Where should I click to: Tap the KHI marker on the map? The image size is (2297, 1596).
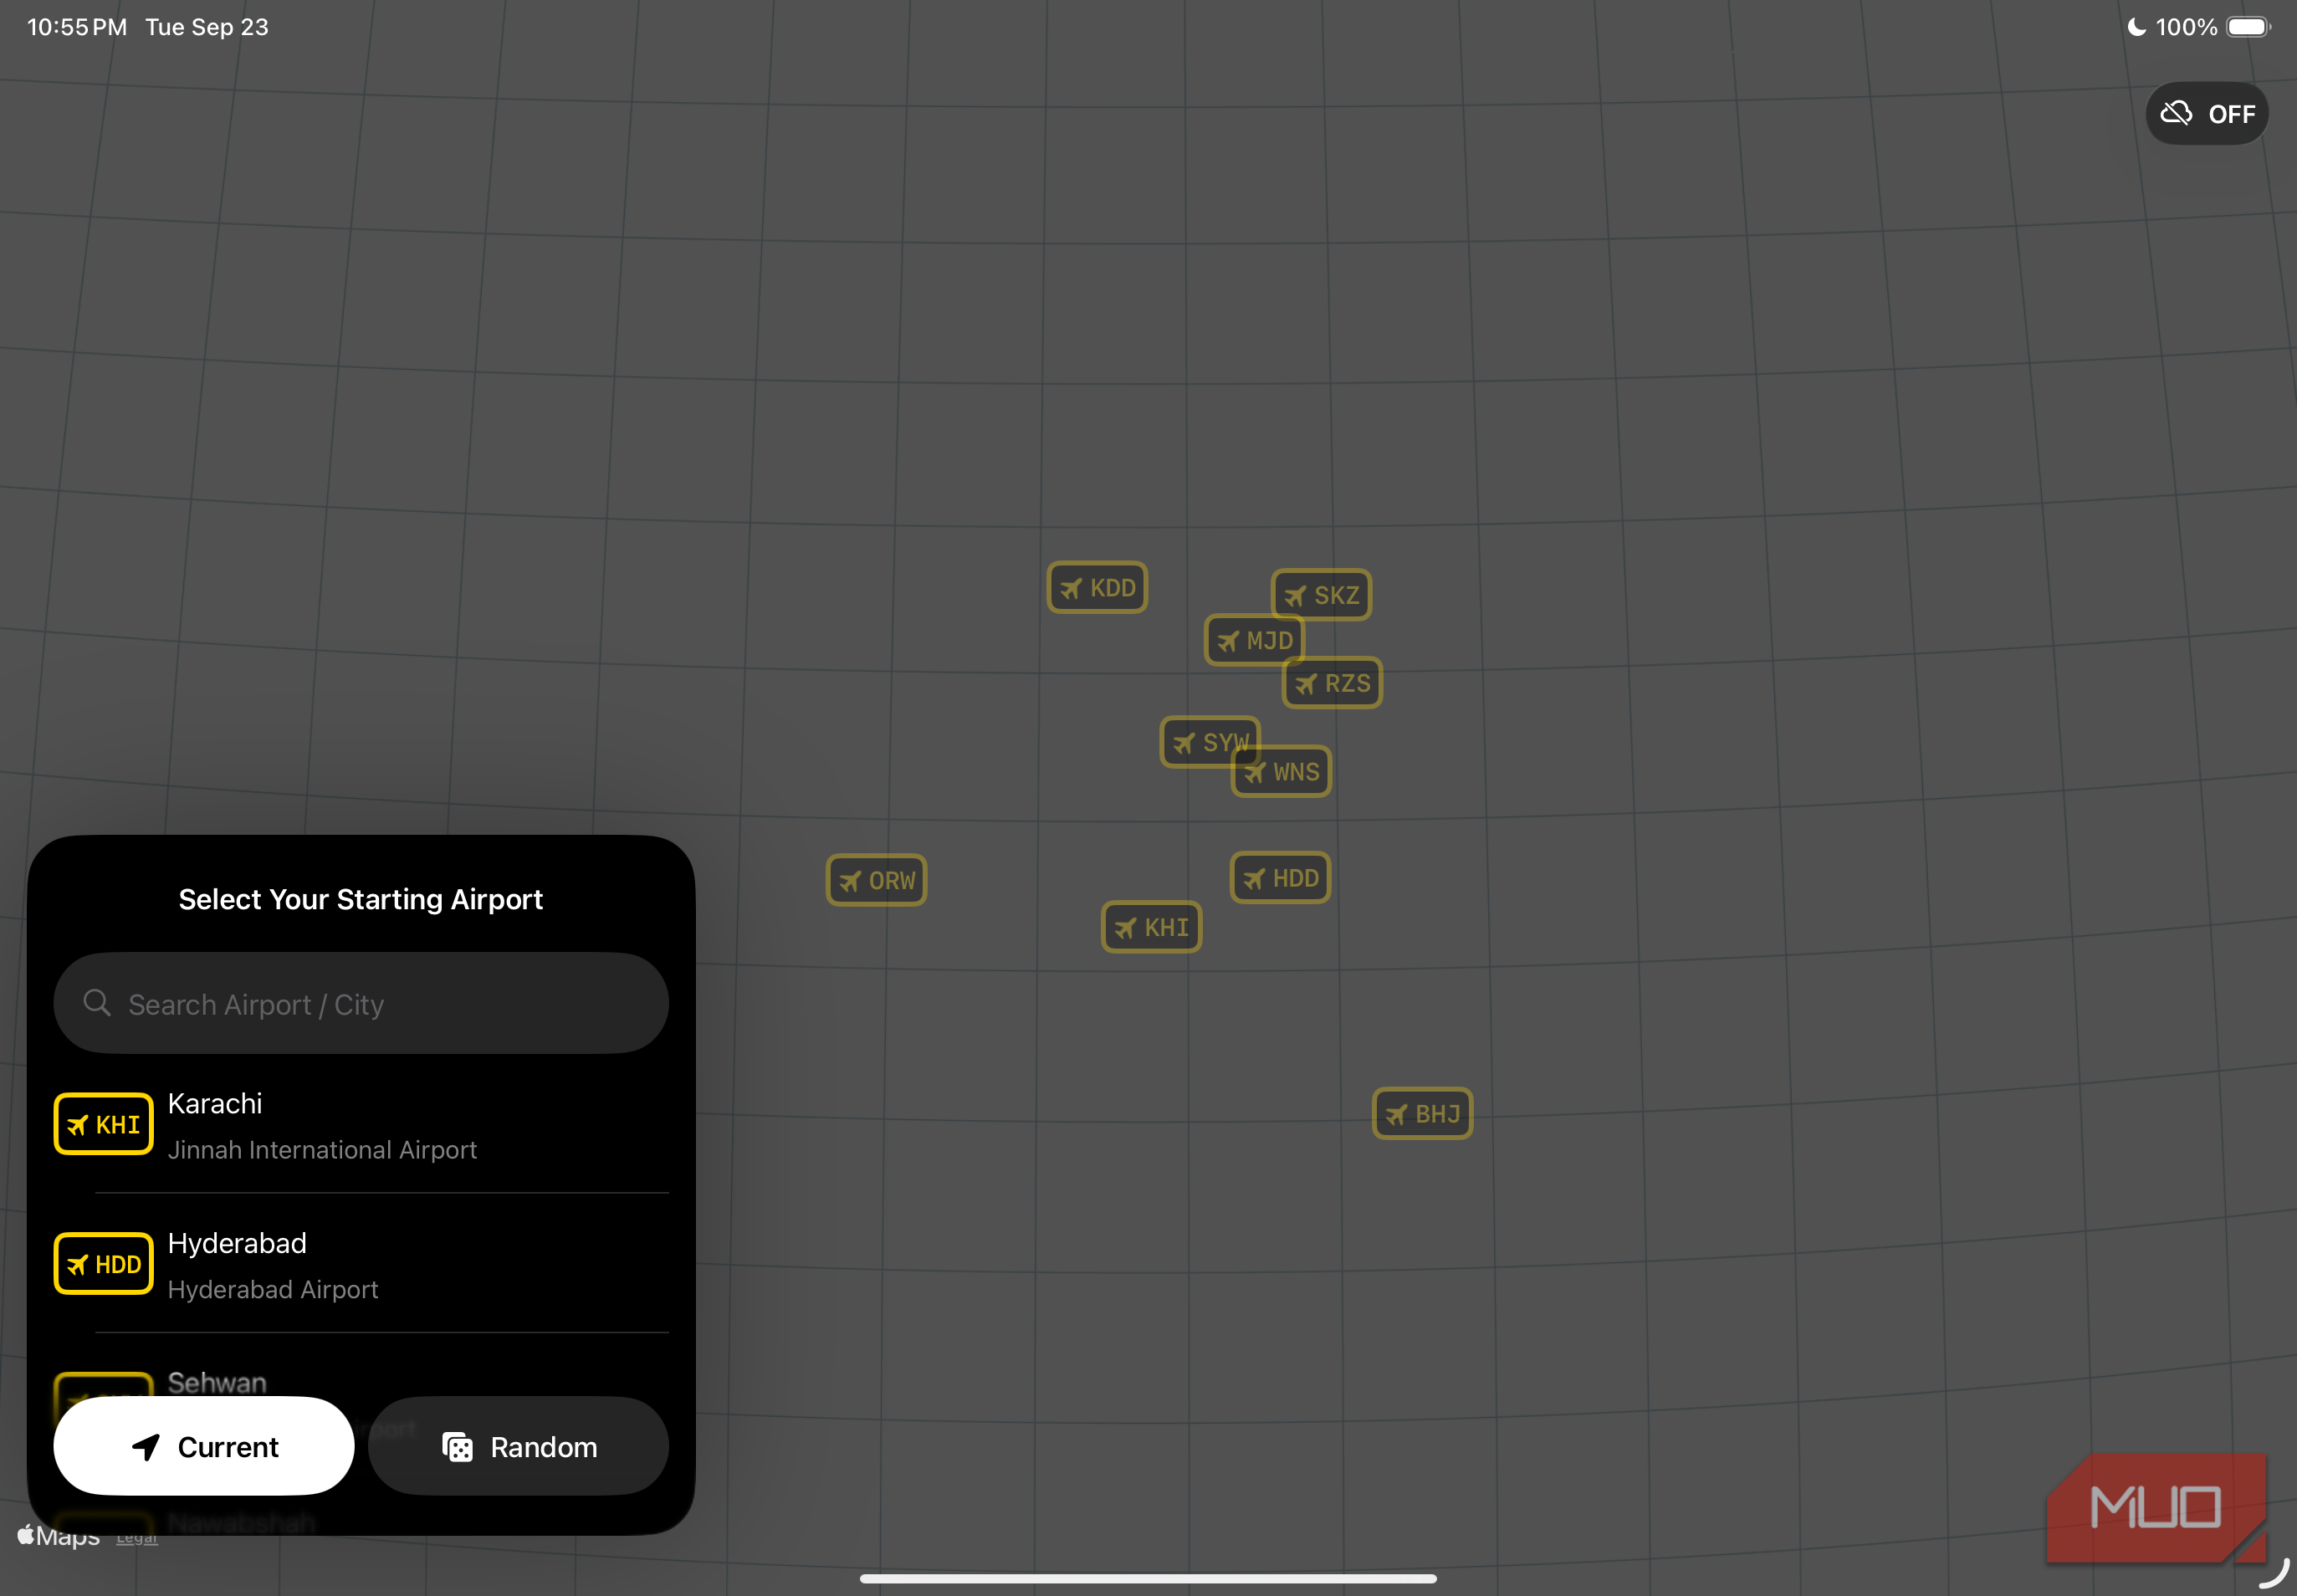(1151, 927)
